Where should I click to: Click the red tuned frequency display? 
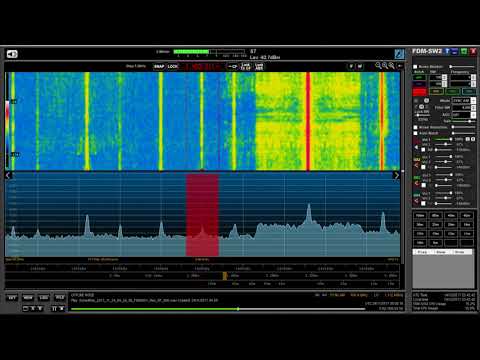(x=202, y=67)
